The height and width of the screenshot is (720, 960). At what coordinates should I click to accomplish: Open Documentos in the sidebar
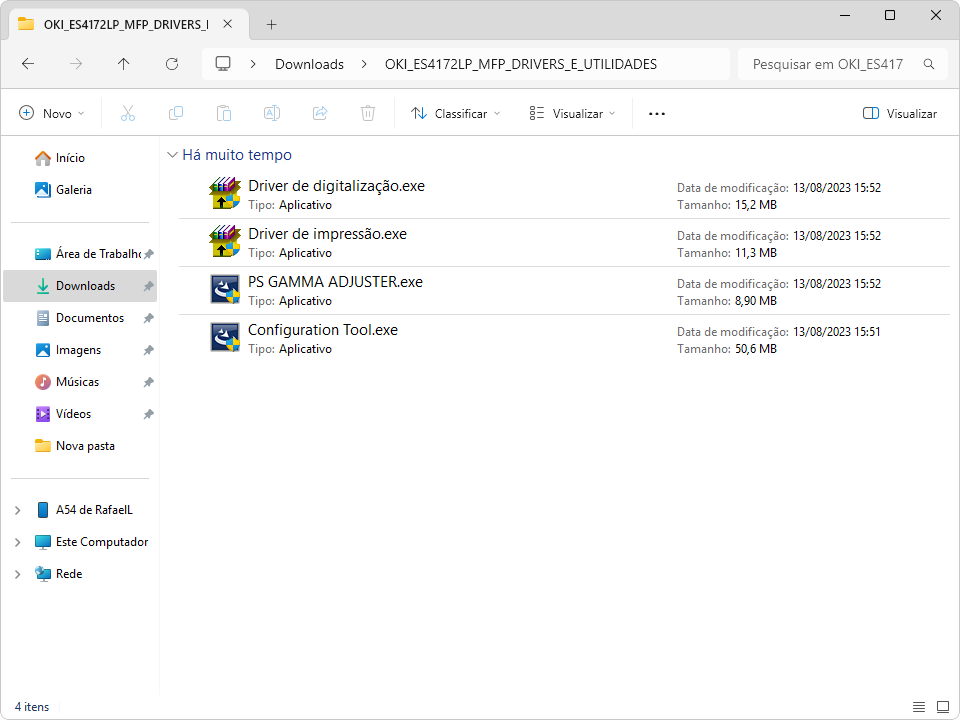(80, 318)
